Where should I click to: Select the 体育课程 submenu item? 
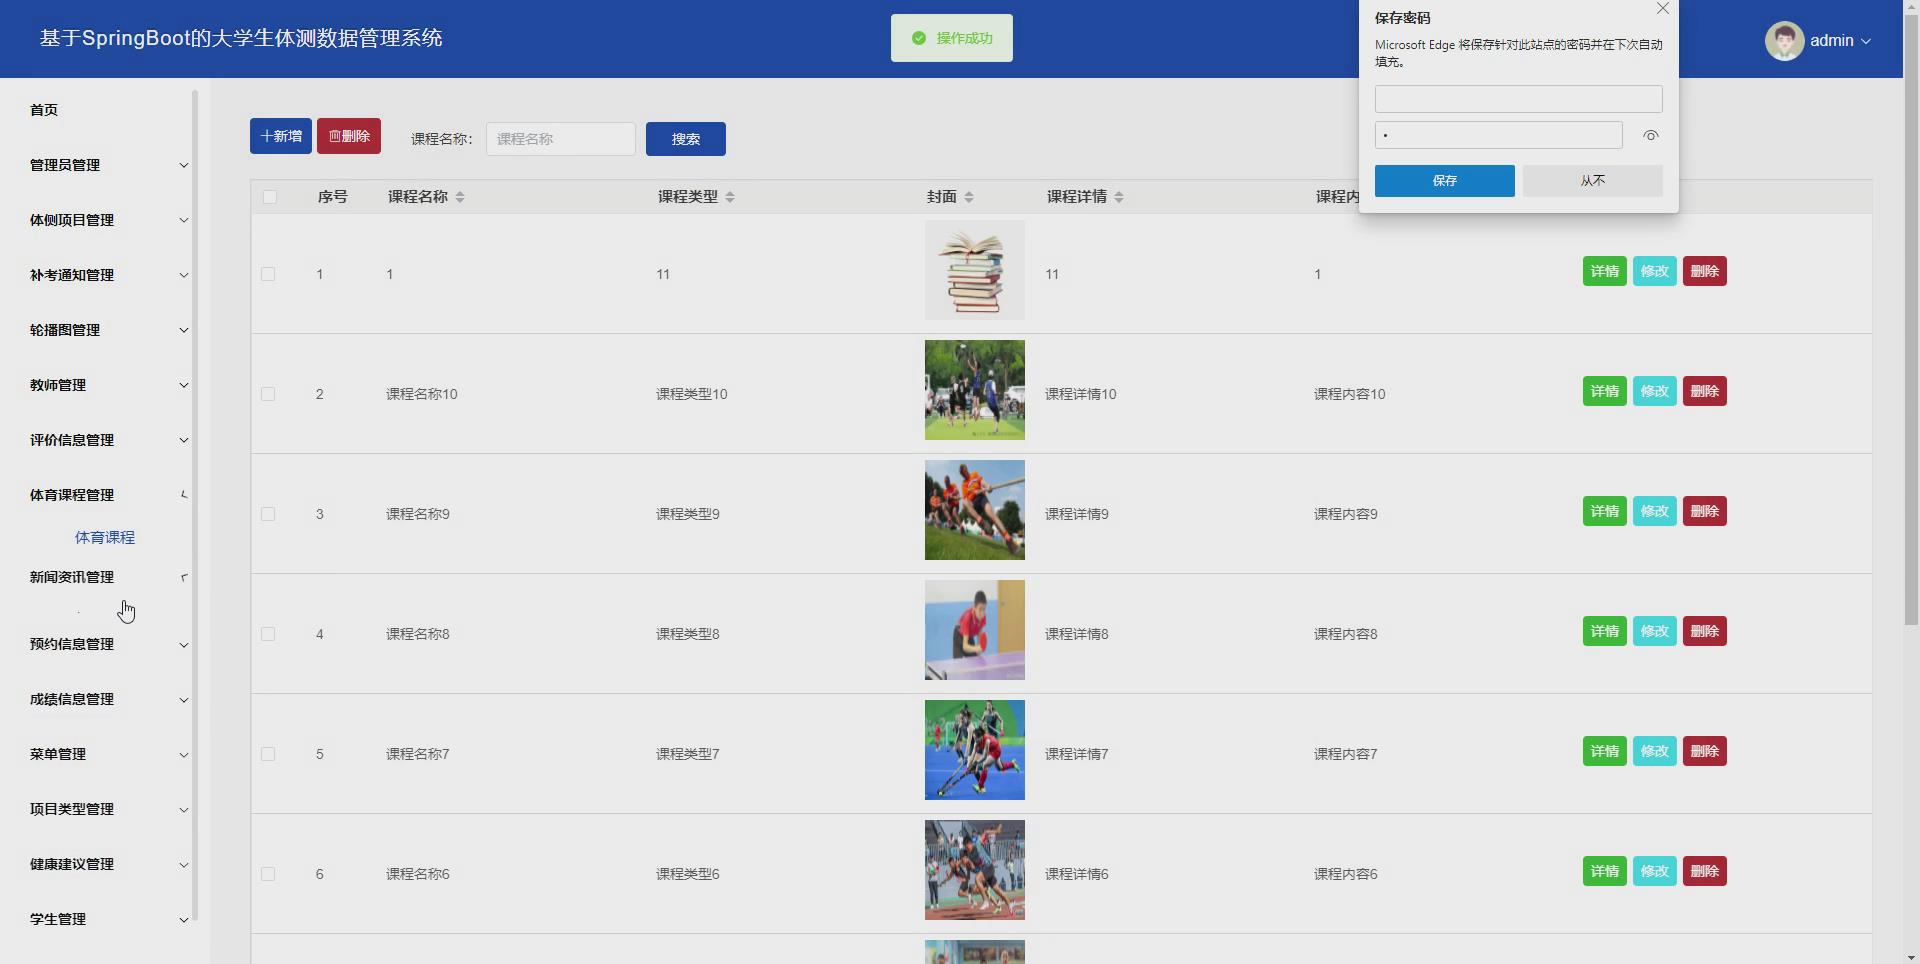click(105, 537)
